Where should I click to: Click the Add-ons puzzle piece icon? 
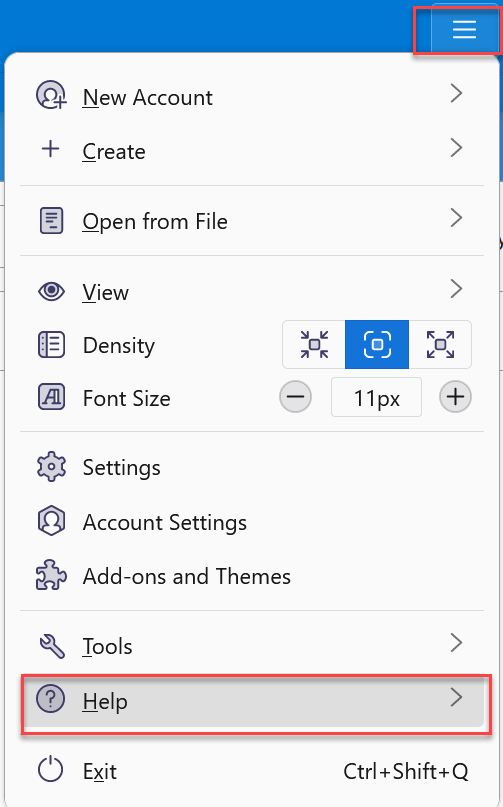coord(51,575)
